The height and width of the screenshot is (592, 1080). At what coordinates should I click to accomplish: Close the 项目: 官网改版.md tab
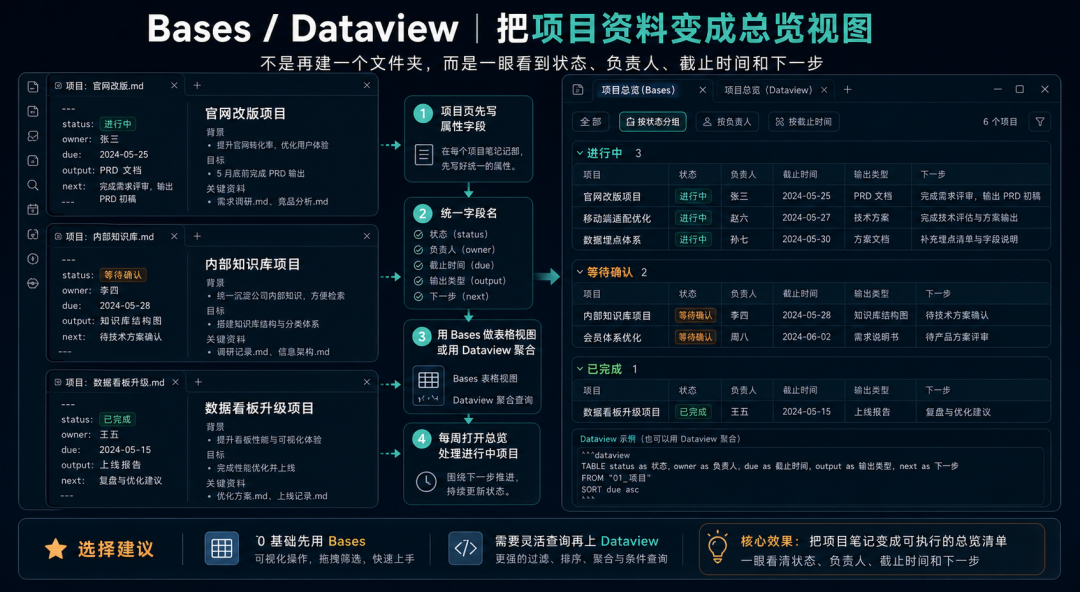(174, 85)
